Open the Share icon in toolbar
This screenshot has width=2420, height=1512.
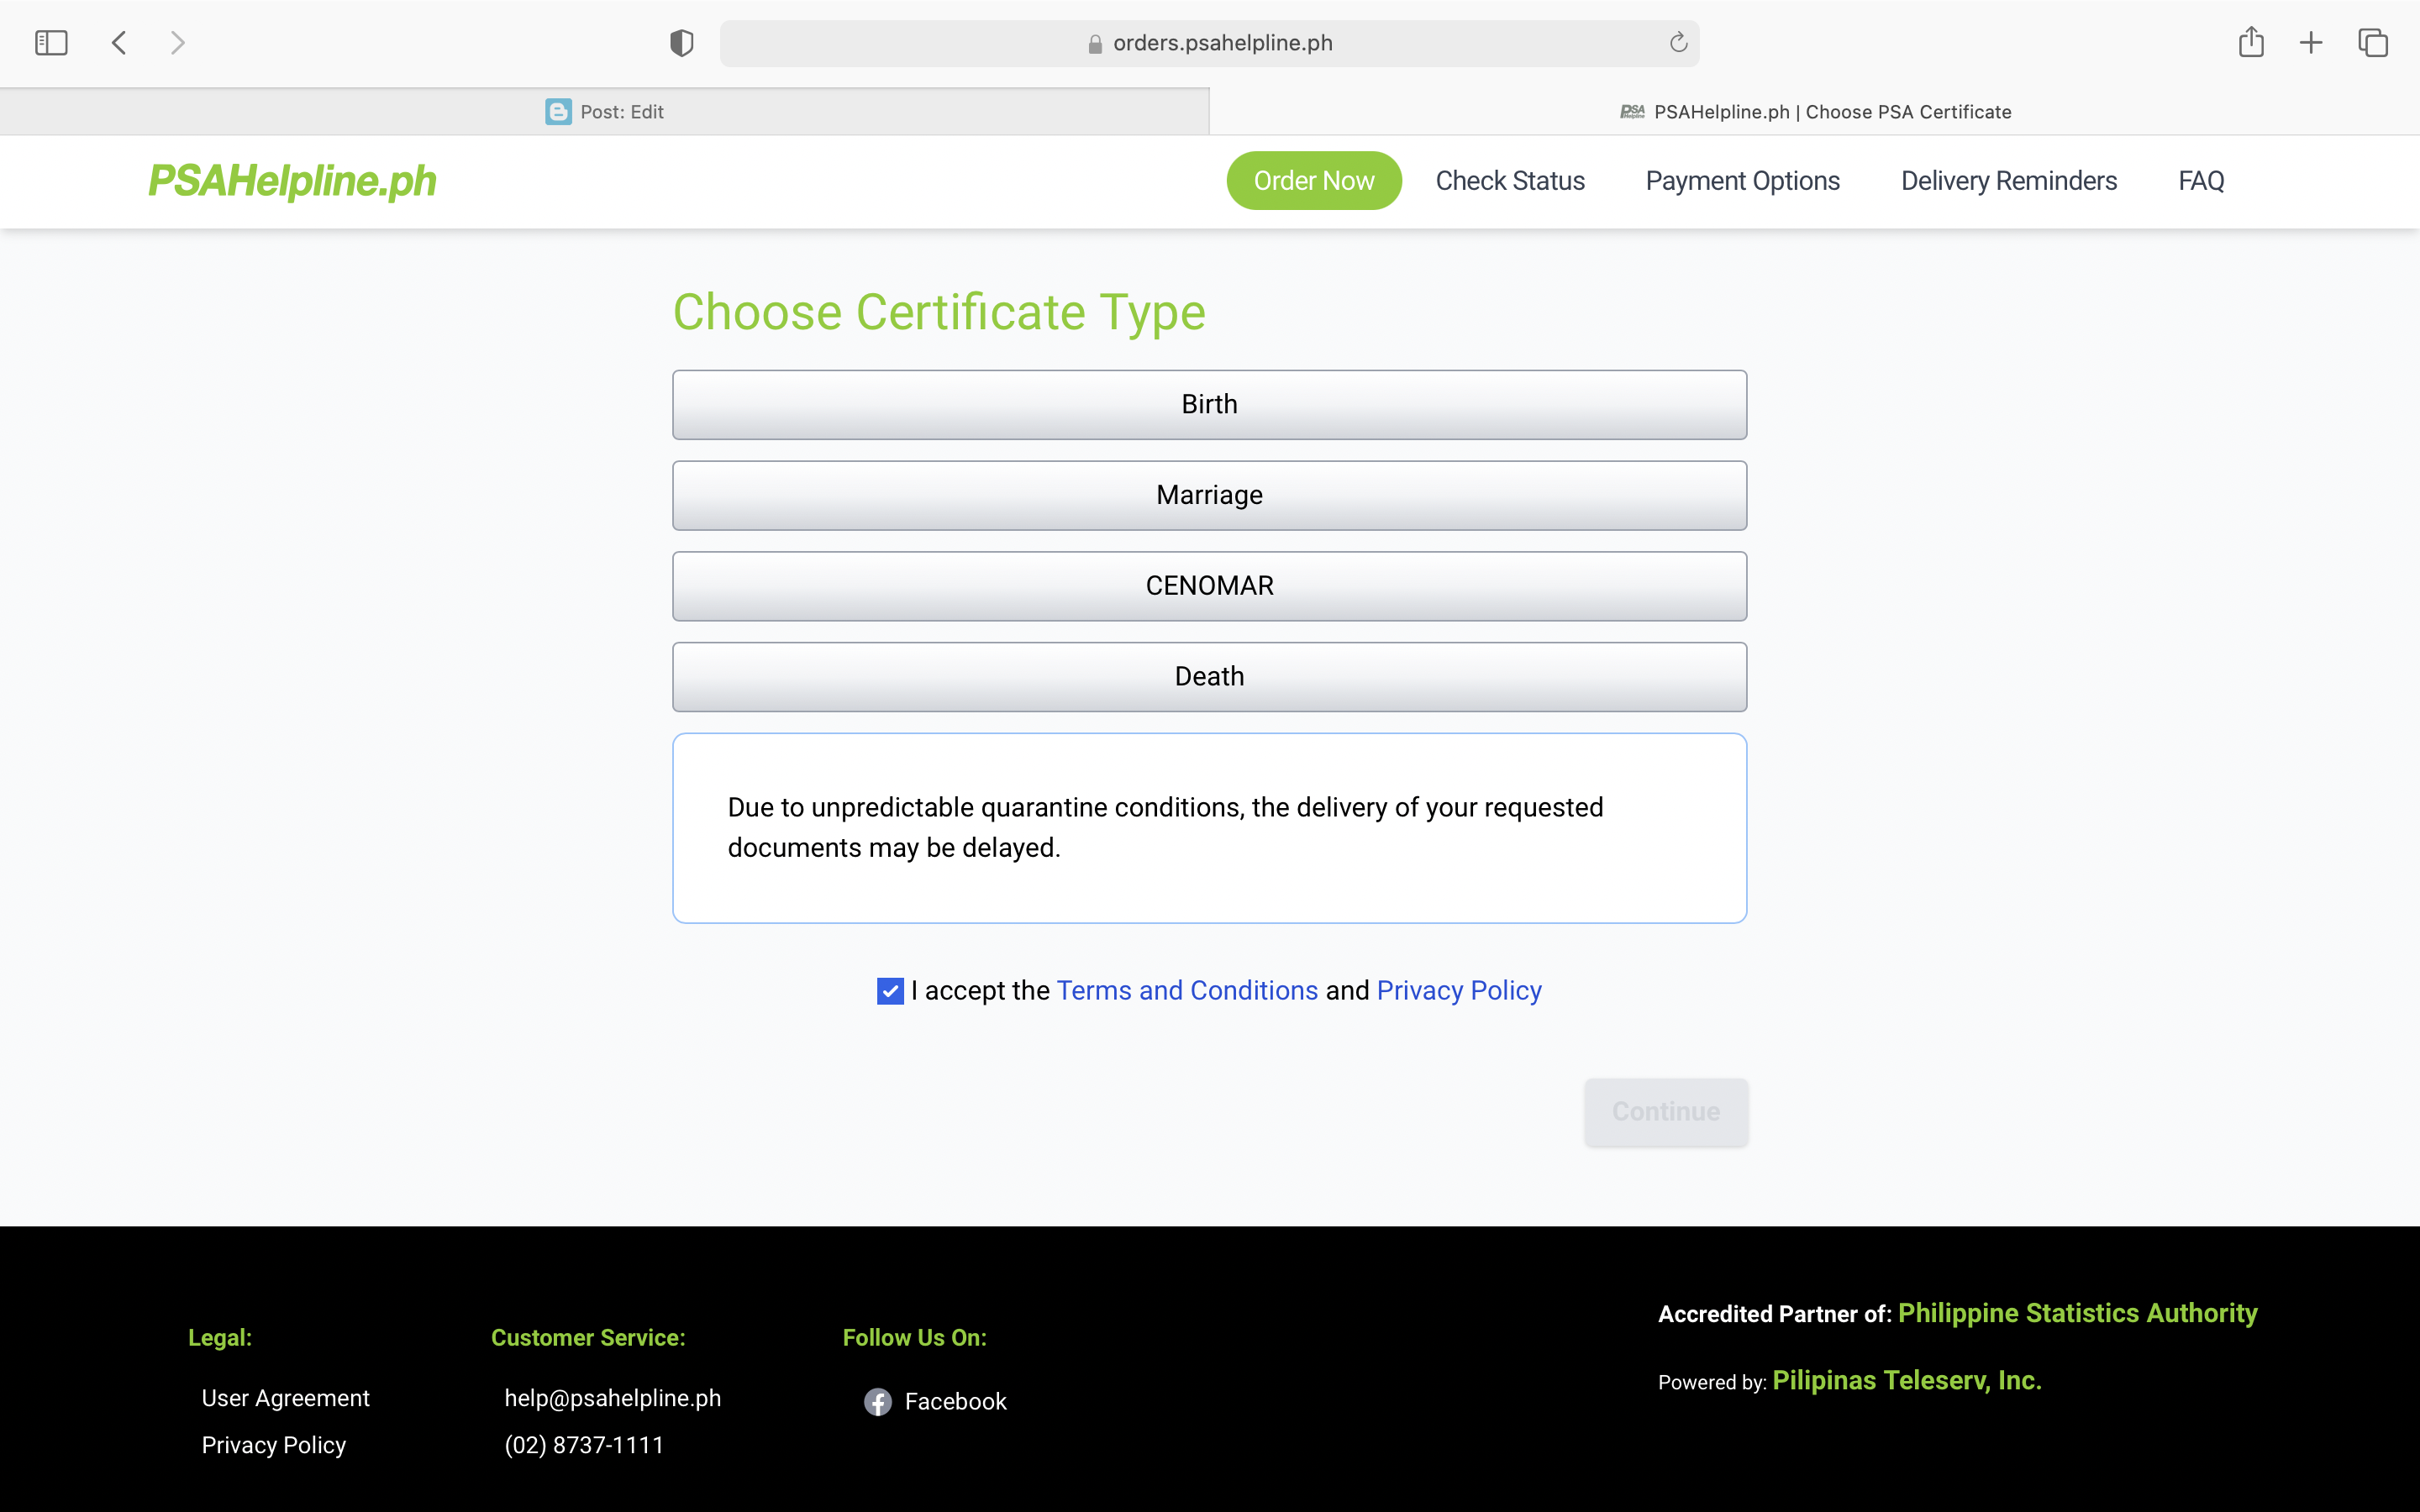pyautogui.click(x=2250, y=43)
